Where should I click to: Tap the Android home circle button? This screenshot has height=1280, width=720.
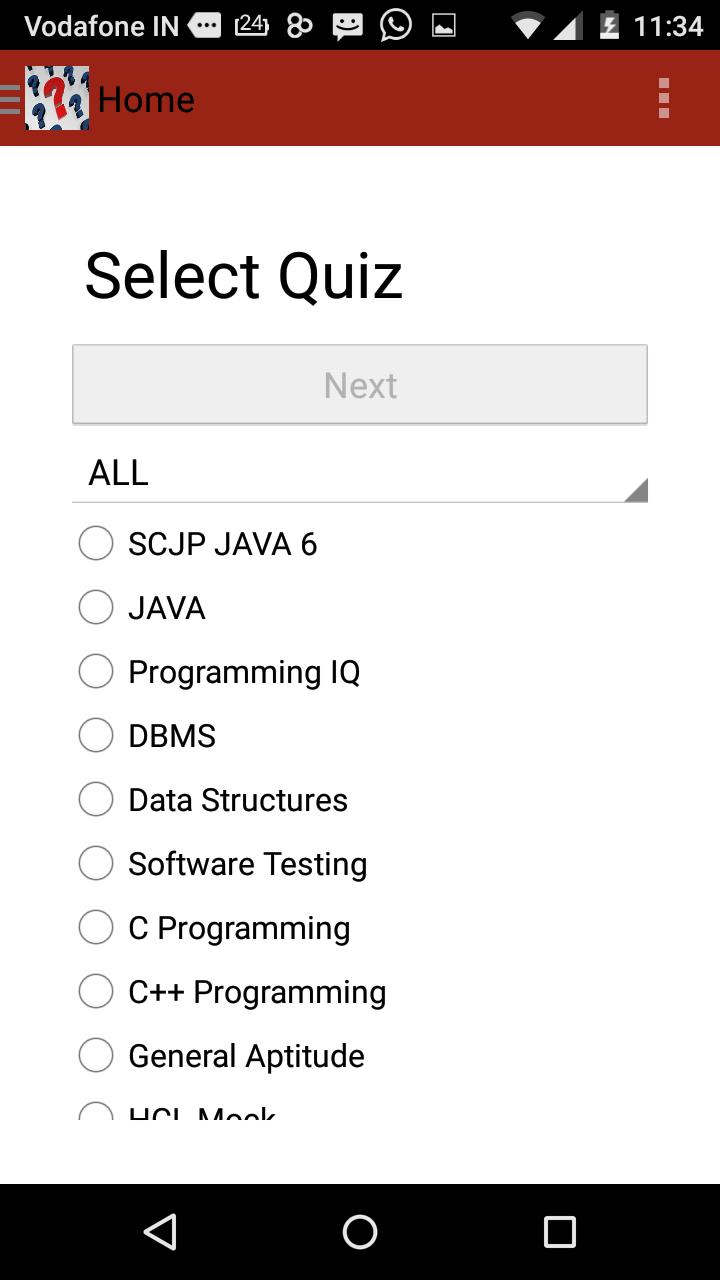pyautogui.click(x=360, y=1232)
